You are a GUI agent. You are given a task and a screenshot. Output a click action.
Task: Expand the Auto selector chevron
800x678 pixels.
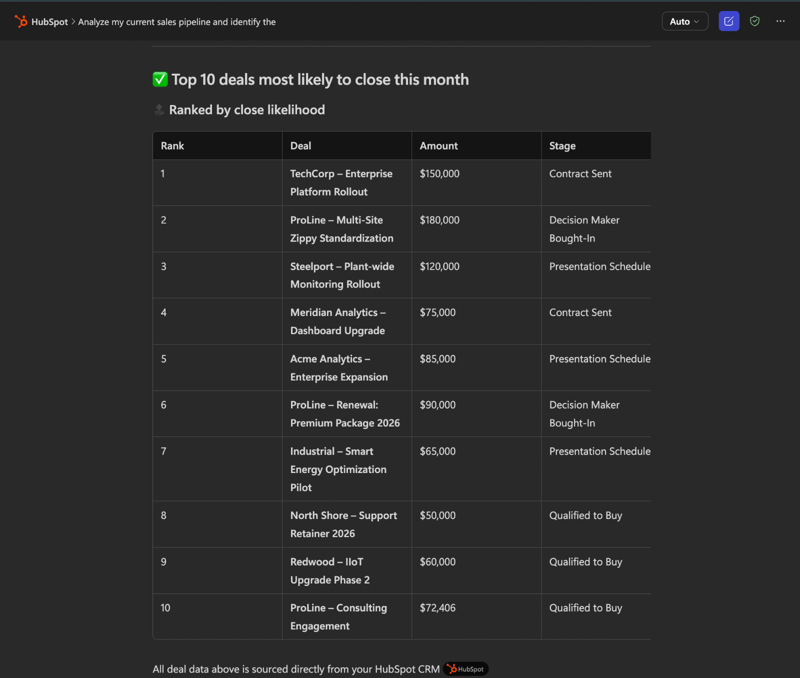[x=696, y=21]
